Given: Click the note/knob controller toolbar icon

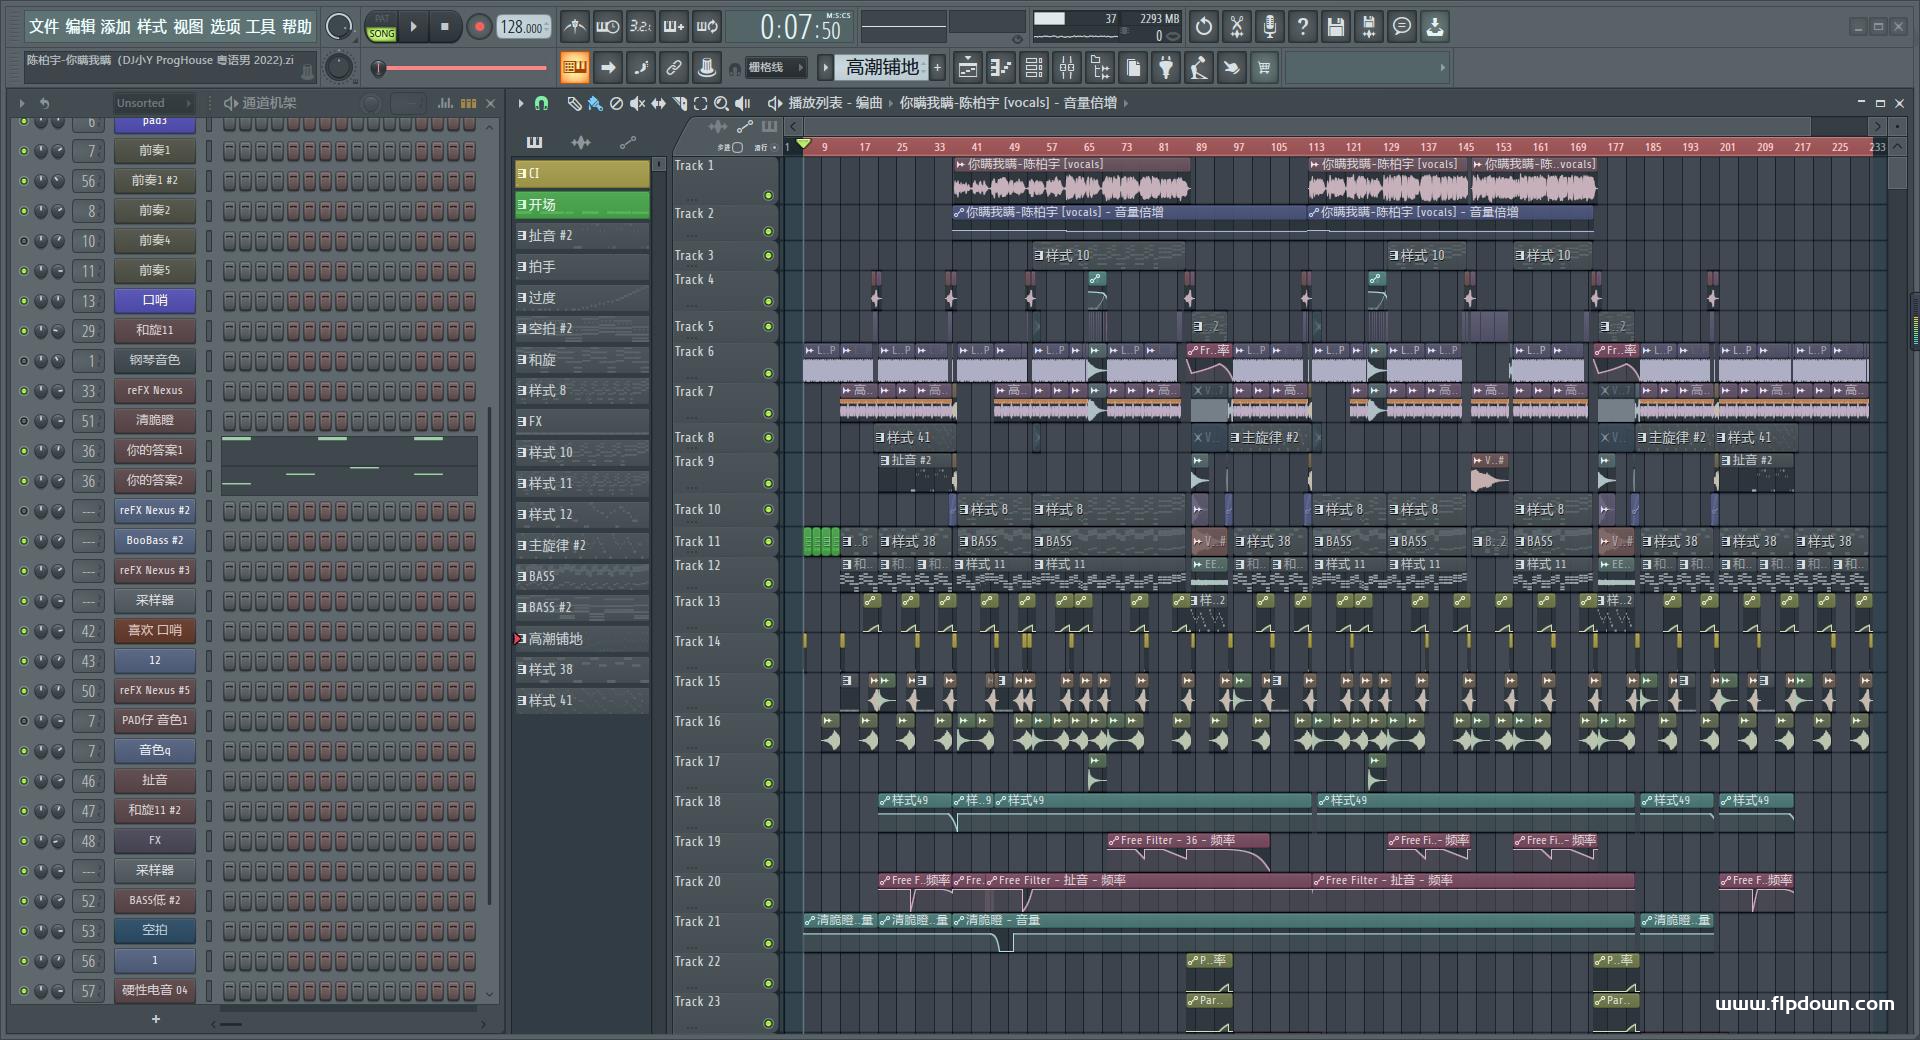Looking at the screenshot, I should pos(707,68).
